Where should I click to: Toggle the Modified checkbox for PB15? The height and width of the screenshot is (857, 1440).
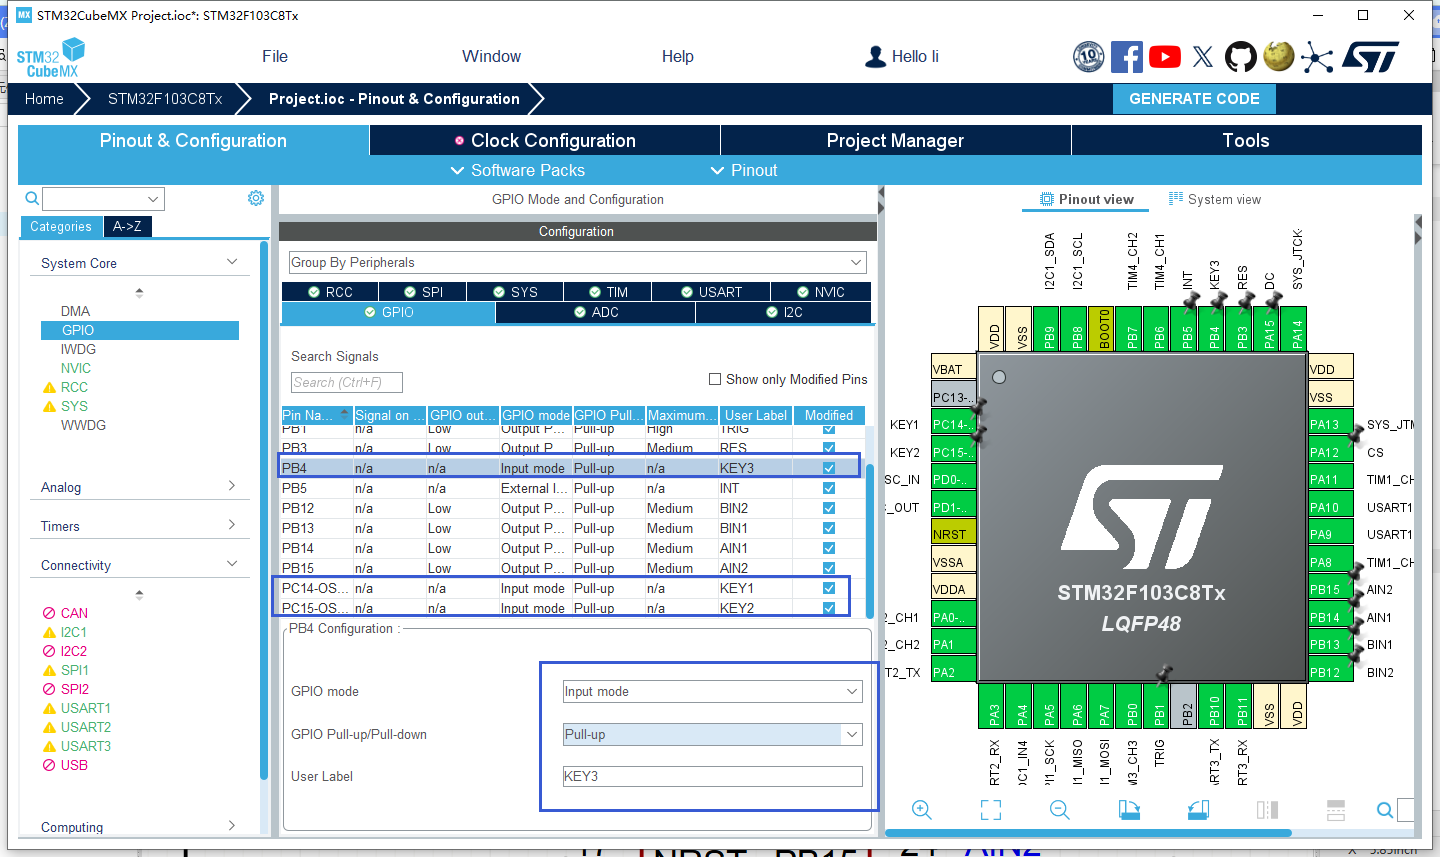(x=829, y=568)
